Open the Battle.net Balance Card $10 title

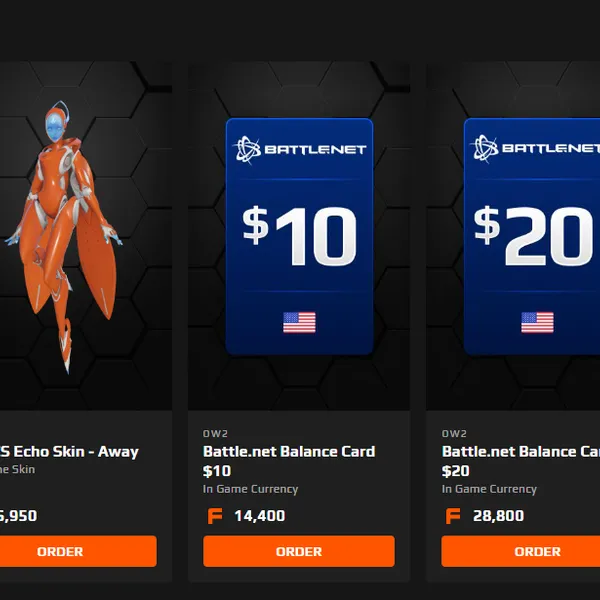[x=289, y=461]
